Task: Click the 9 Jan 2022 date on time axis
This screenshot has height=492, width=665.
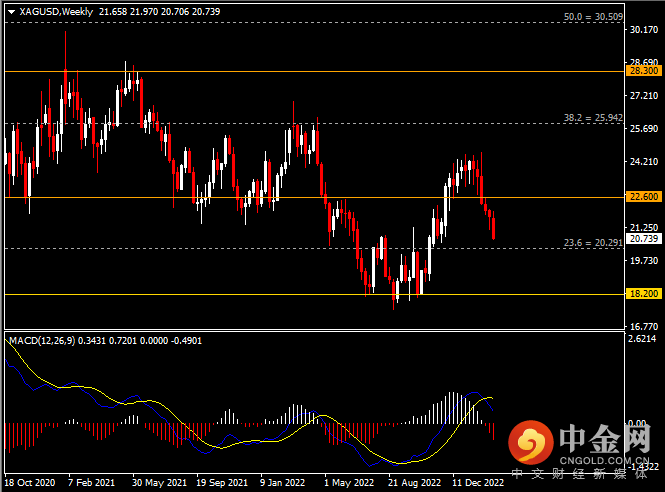Action: (x=281, y=482)
